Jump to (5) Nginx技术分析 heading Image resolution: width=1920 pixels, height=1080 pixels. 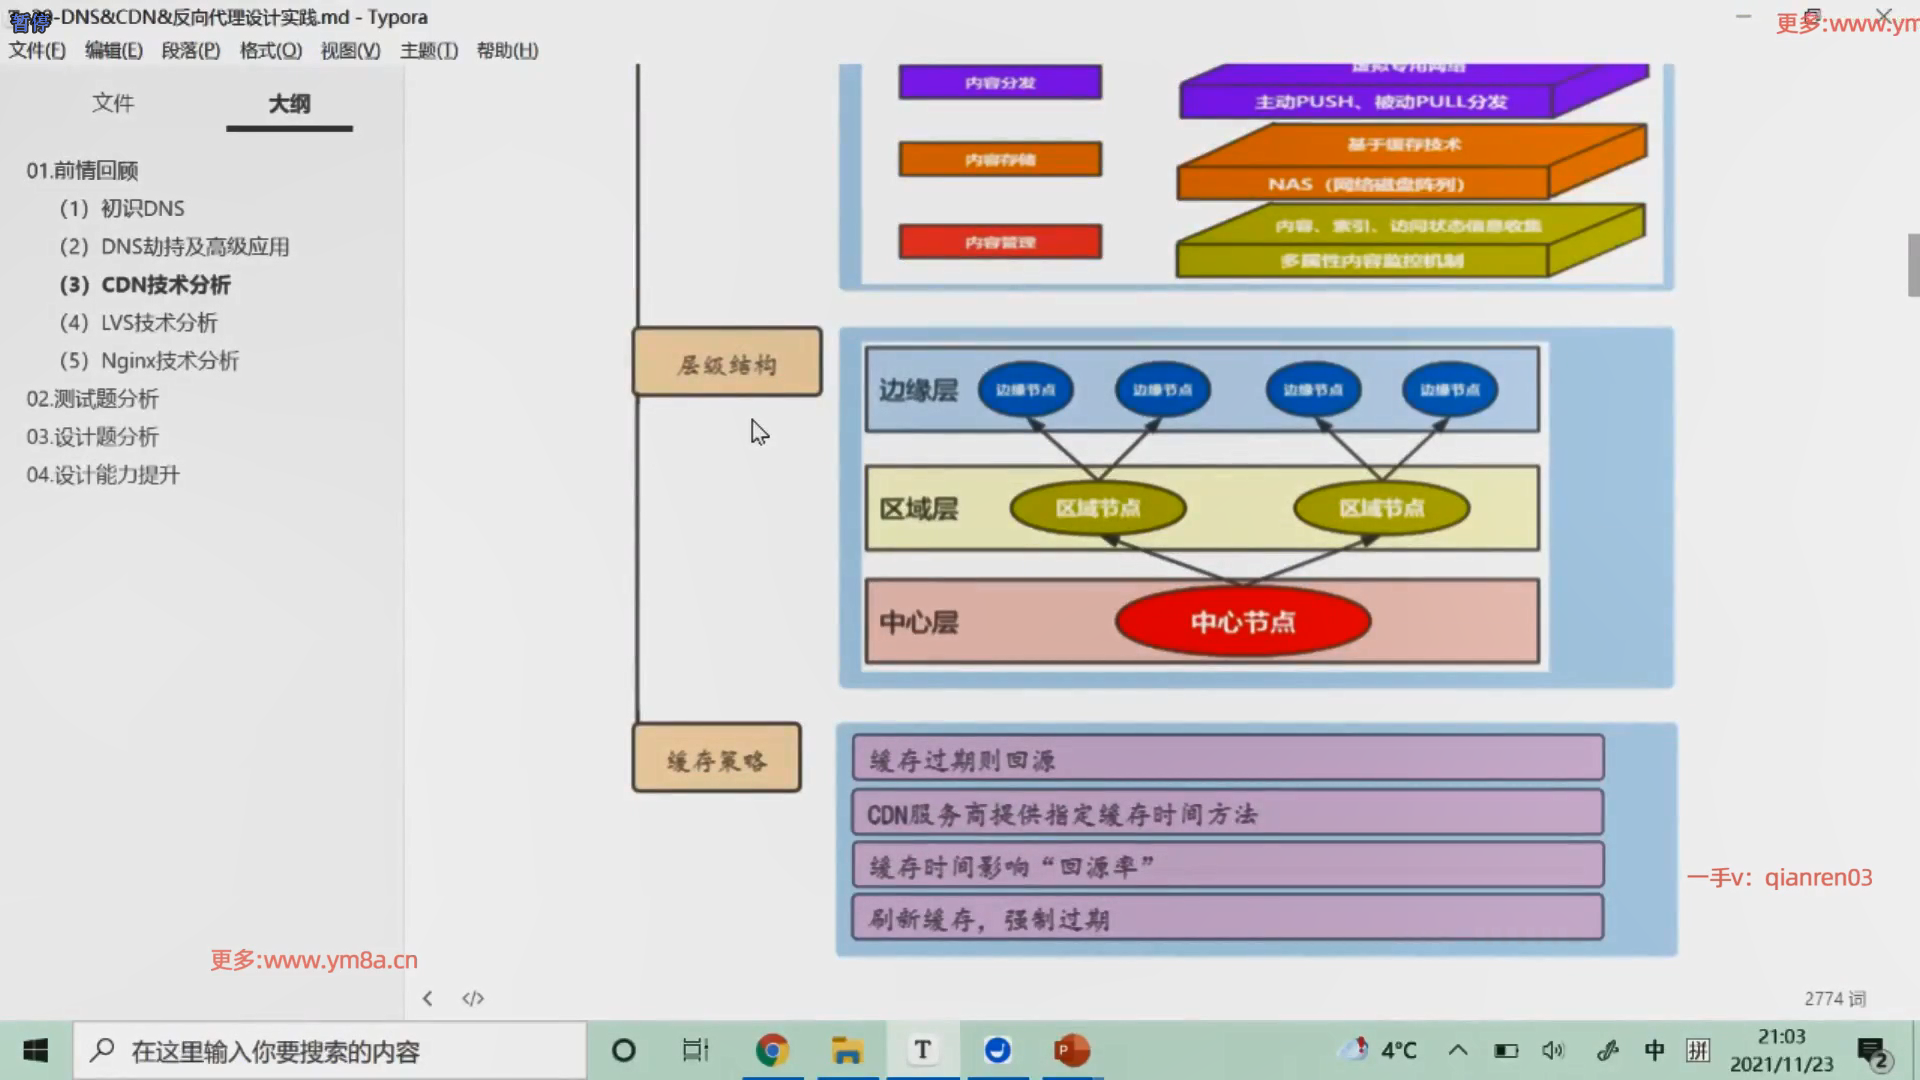(x=149, y=361)
